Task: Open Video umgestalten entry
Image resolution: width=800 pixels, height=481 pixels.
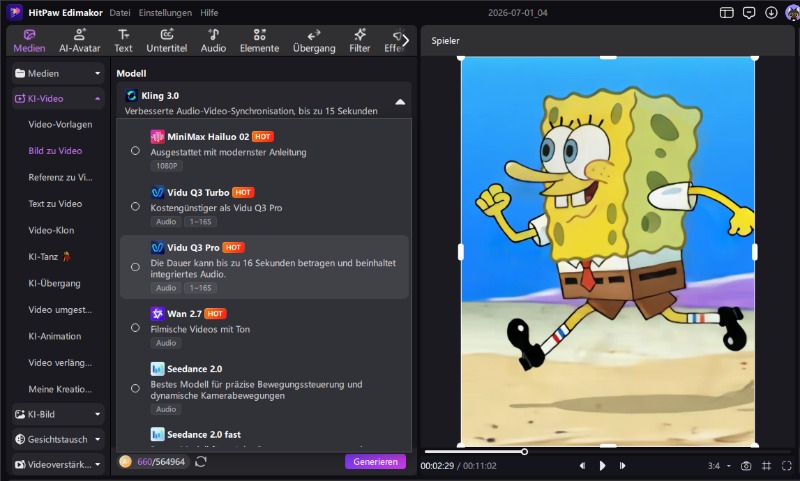Action: [x=60, y=310]
